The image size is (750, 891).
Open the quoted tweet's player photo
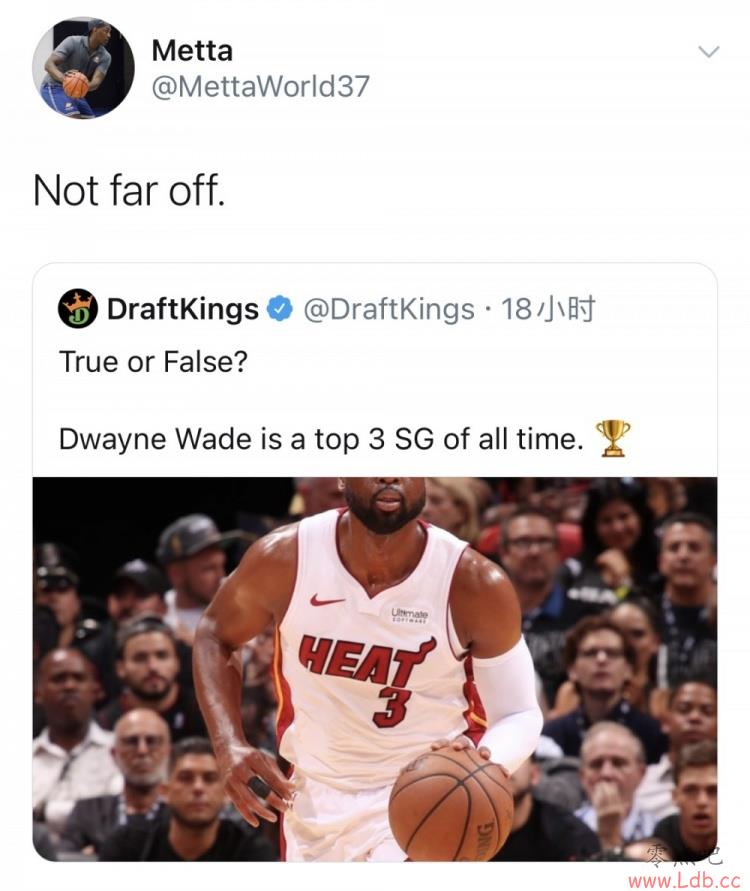[375, 669]
